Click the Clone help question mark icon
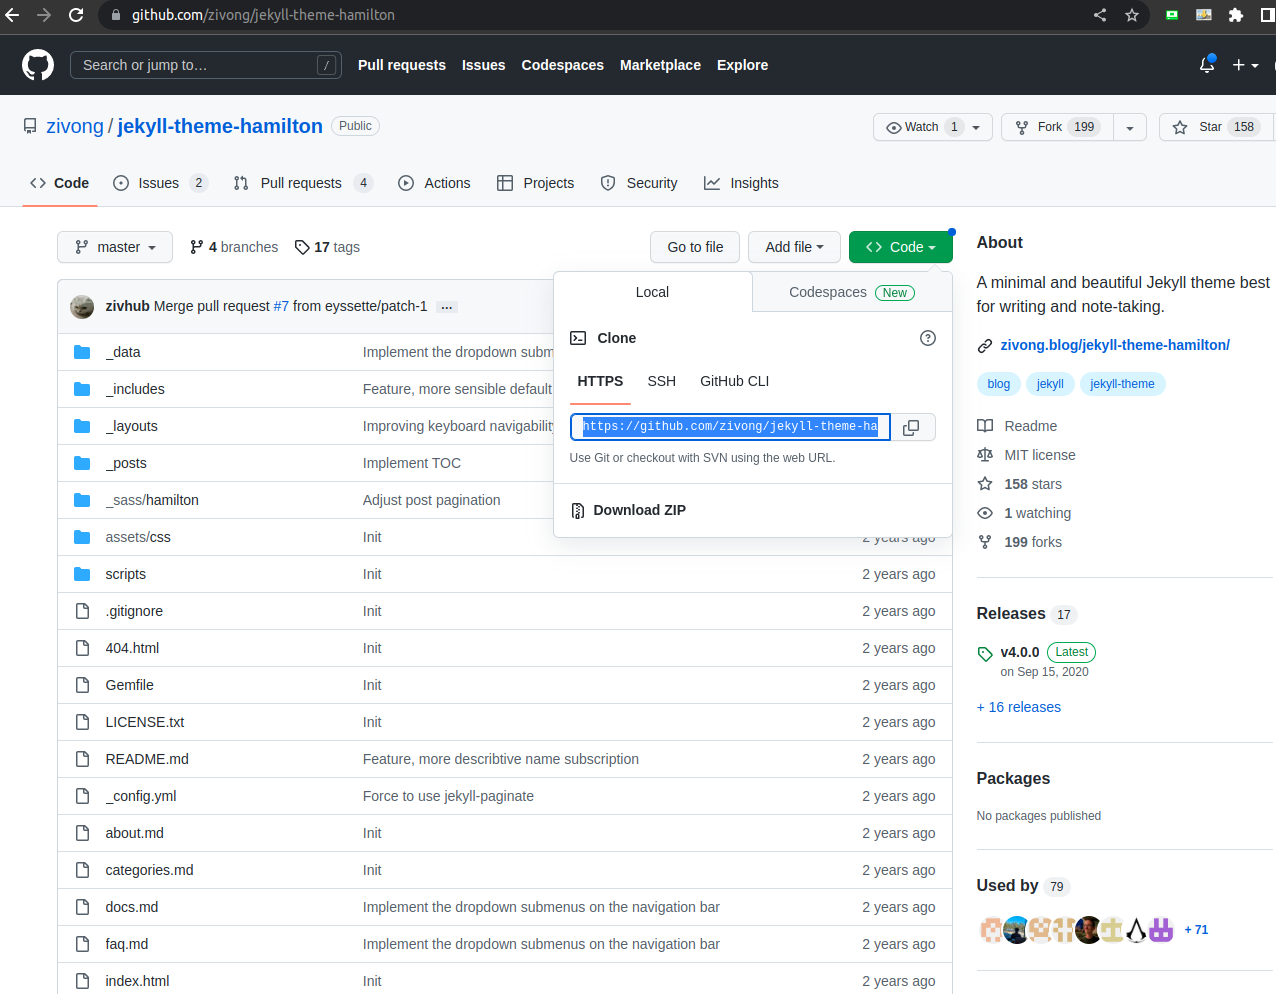The width and height of the screenshot is (1276, 994). click(x=928, y=338)
